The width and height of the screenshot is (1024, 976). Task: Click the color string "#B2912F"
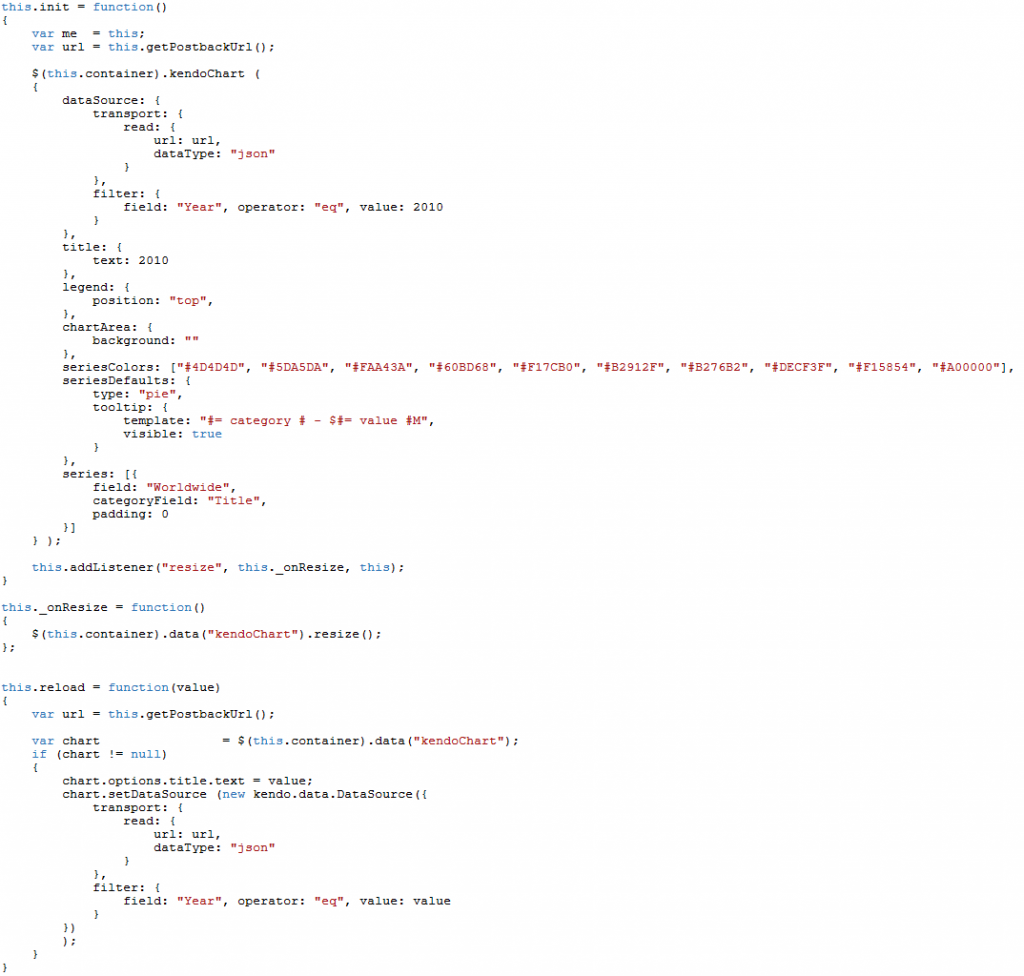coord(630,367)
